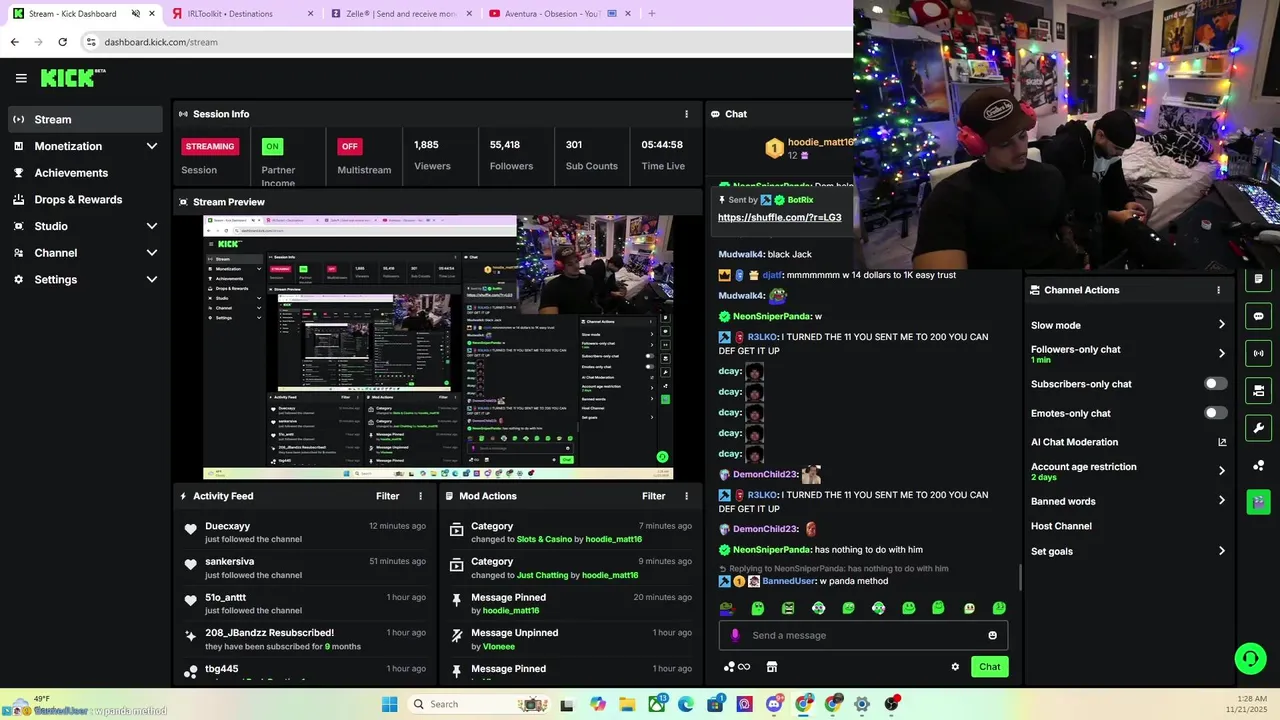1280x720 pixels.
Task: Reload the page in browser toolbar
Action: click(62, 42)
